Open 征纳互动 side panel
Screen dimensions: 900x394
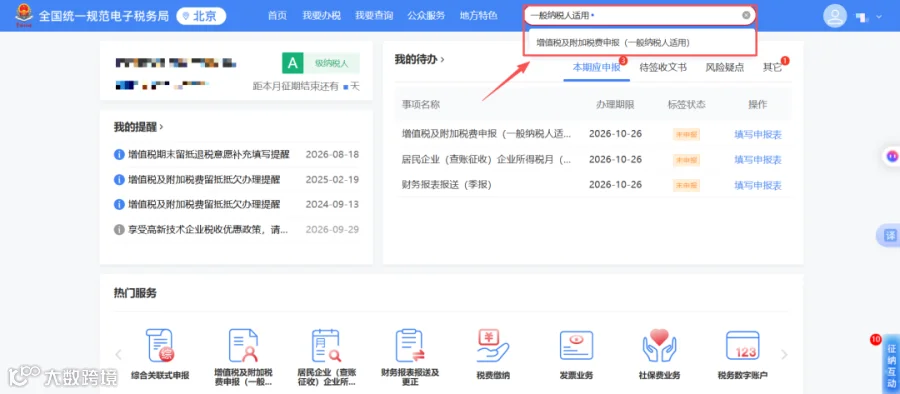coord(891,364)
